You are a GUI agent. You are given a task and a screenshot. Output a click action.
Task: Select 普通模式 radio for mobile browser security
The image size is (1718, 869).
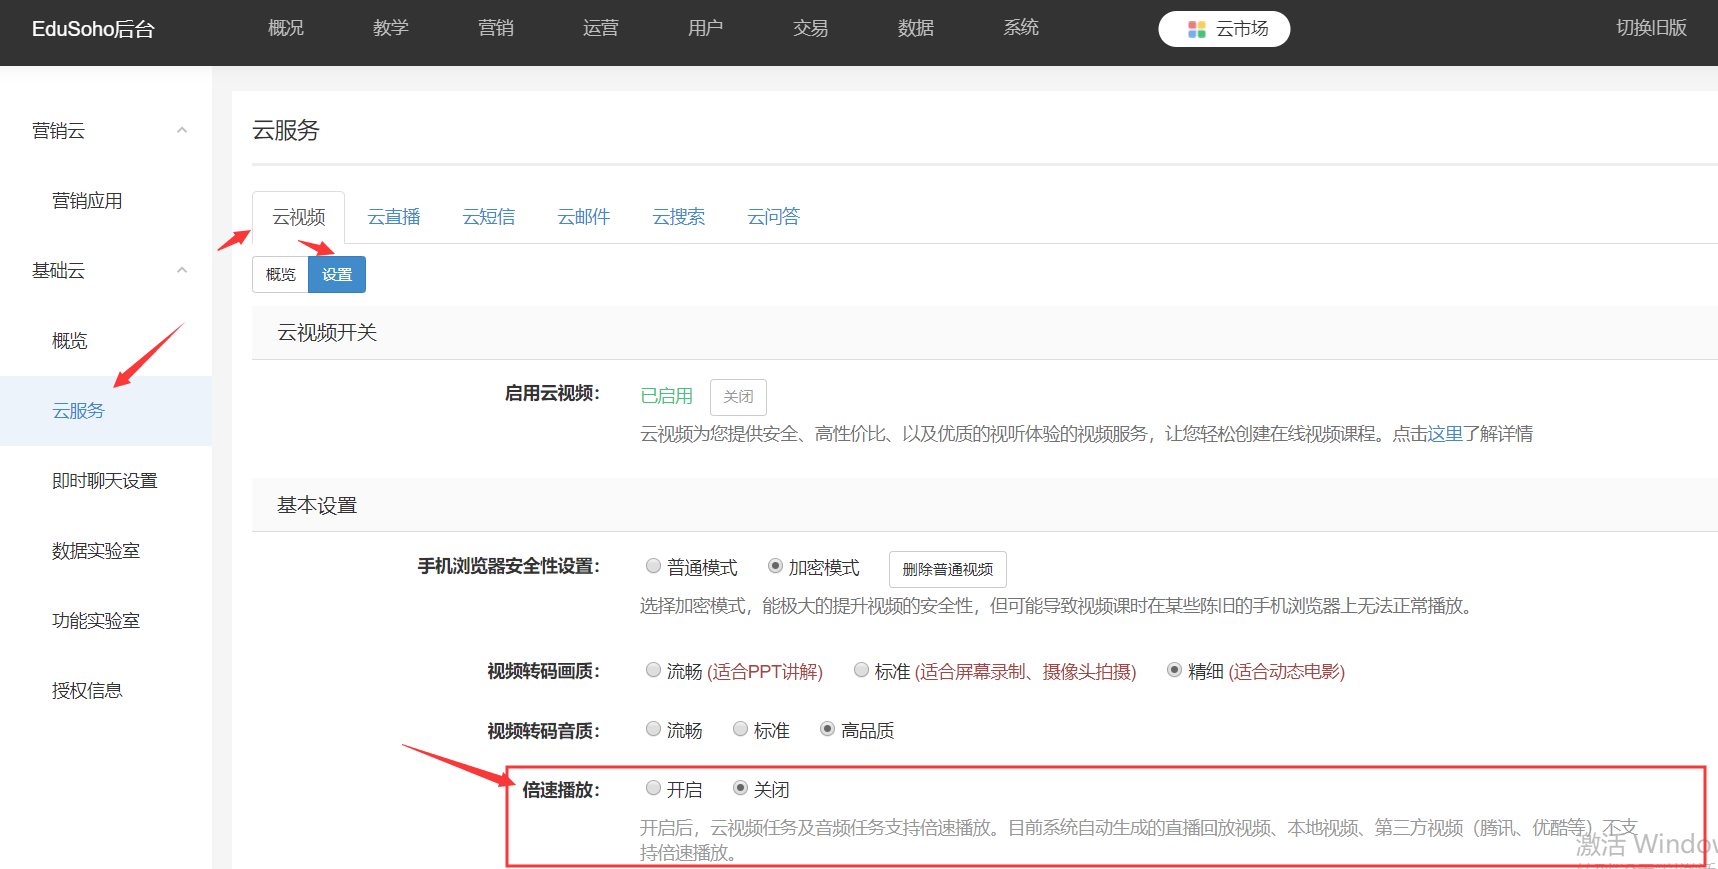(x=654, y=566)
